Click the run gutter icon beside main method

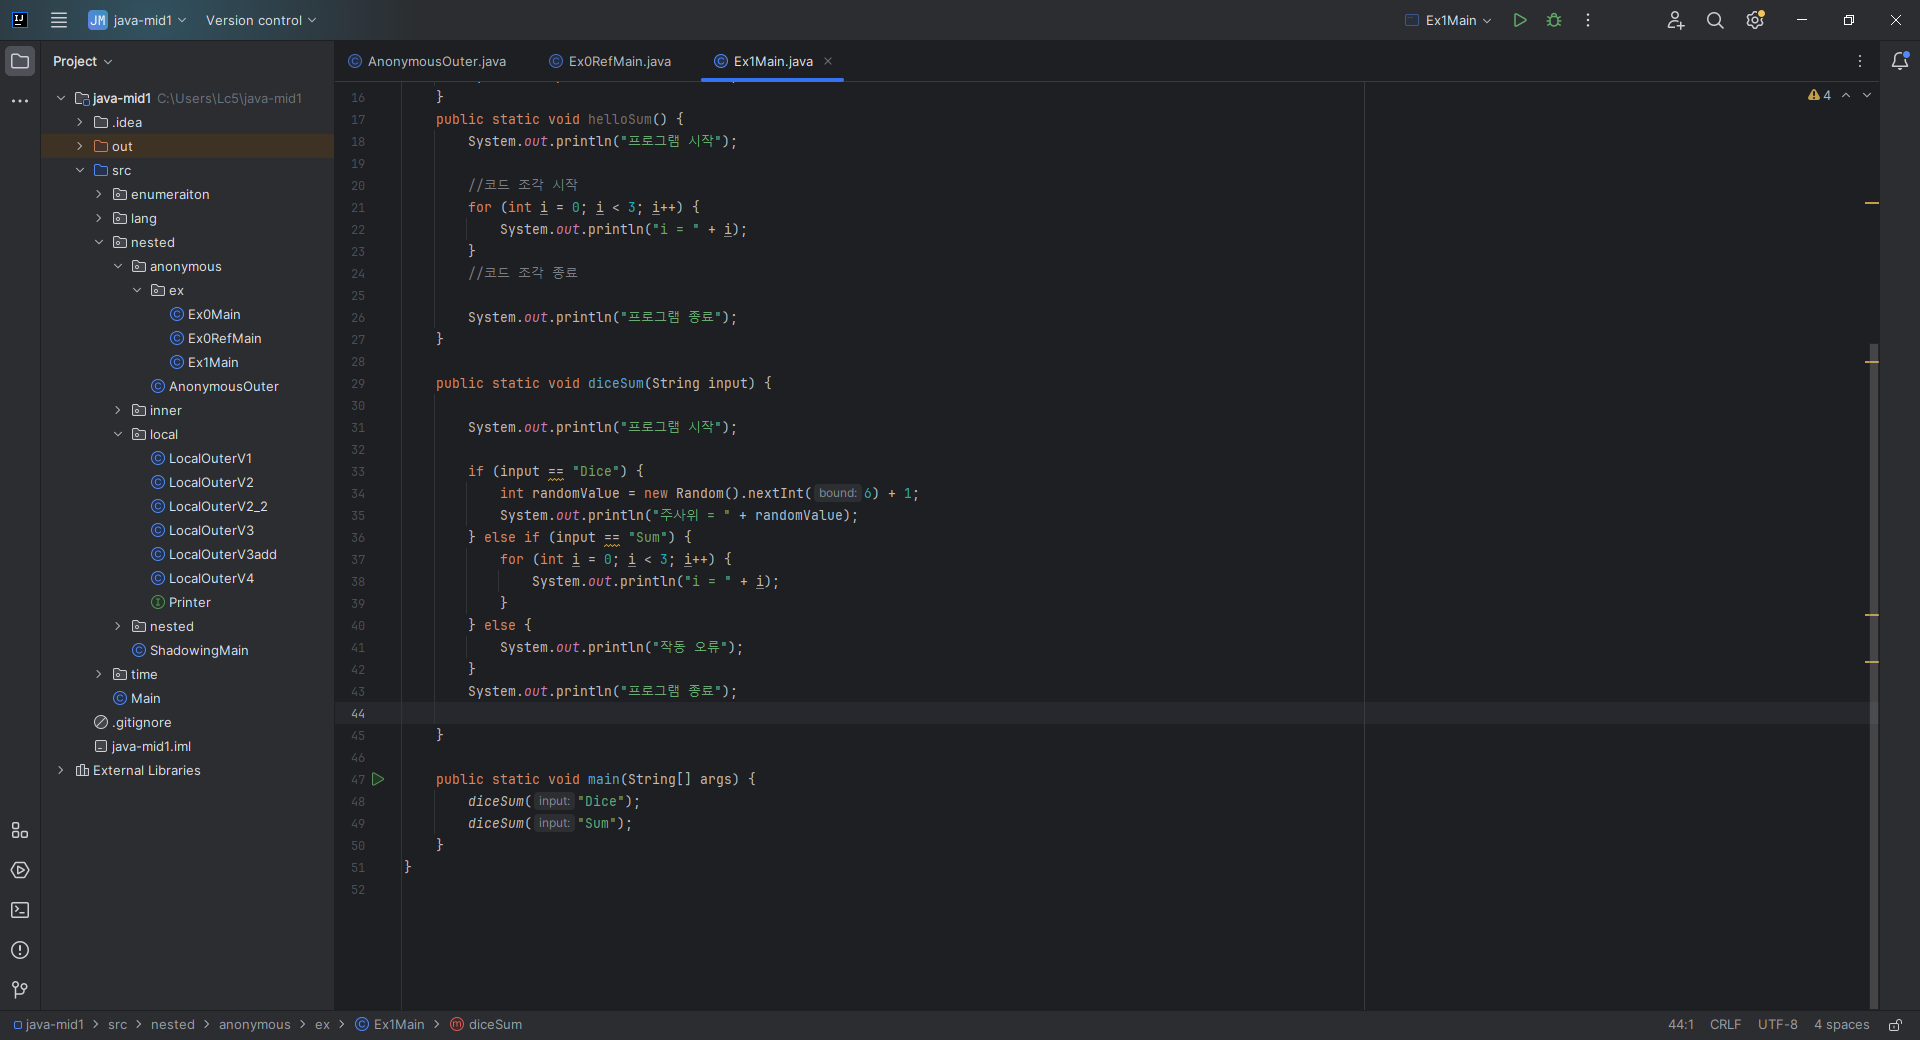click(x=378, y=779)
